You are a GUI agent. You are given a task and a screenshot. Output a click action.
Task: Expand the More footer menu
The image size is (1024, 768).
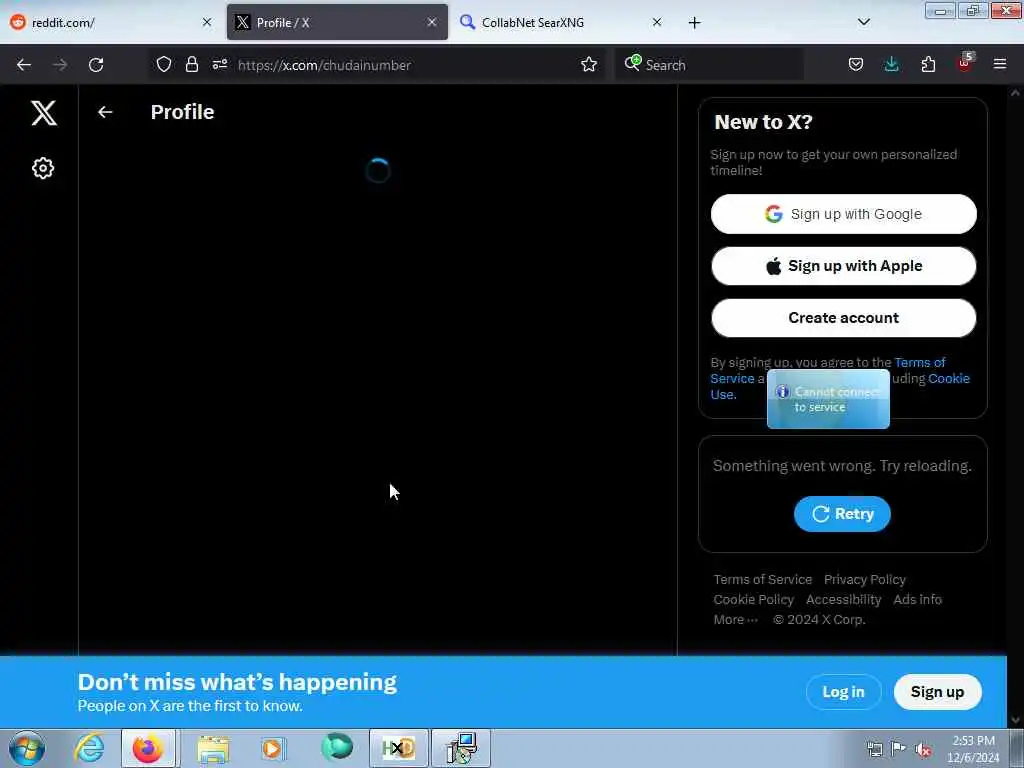coord(735,620)
